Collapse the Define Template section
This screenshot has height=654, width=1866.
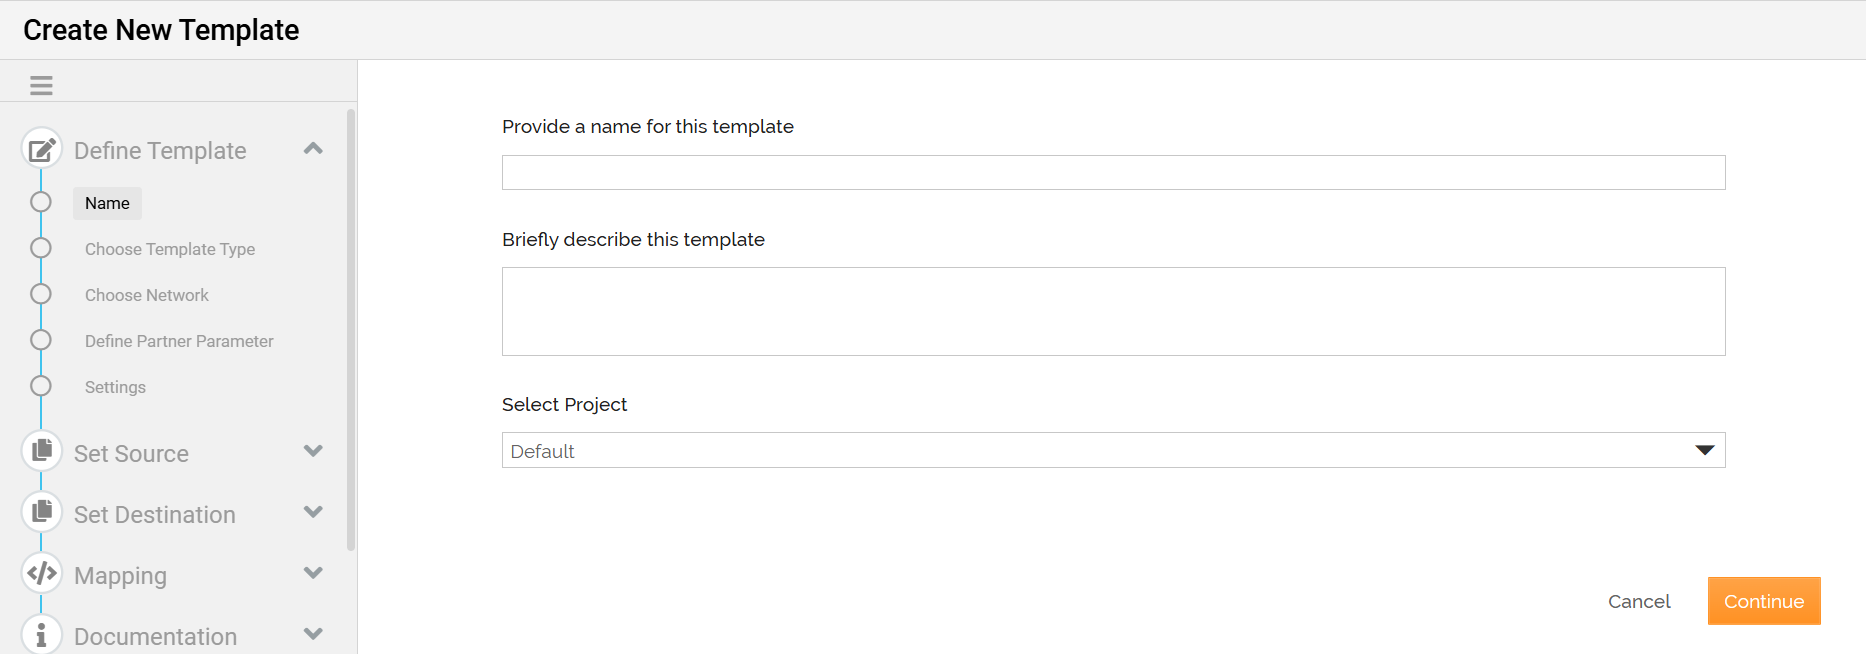click(x=313, y=149)
